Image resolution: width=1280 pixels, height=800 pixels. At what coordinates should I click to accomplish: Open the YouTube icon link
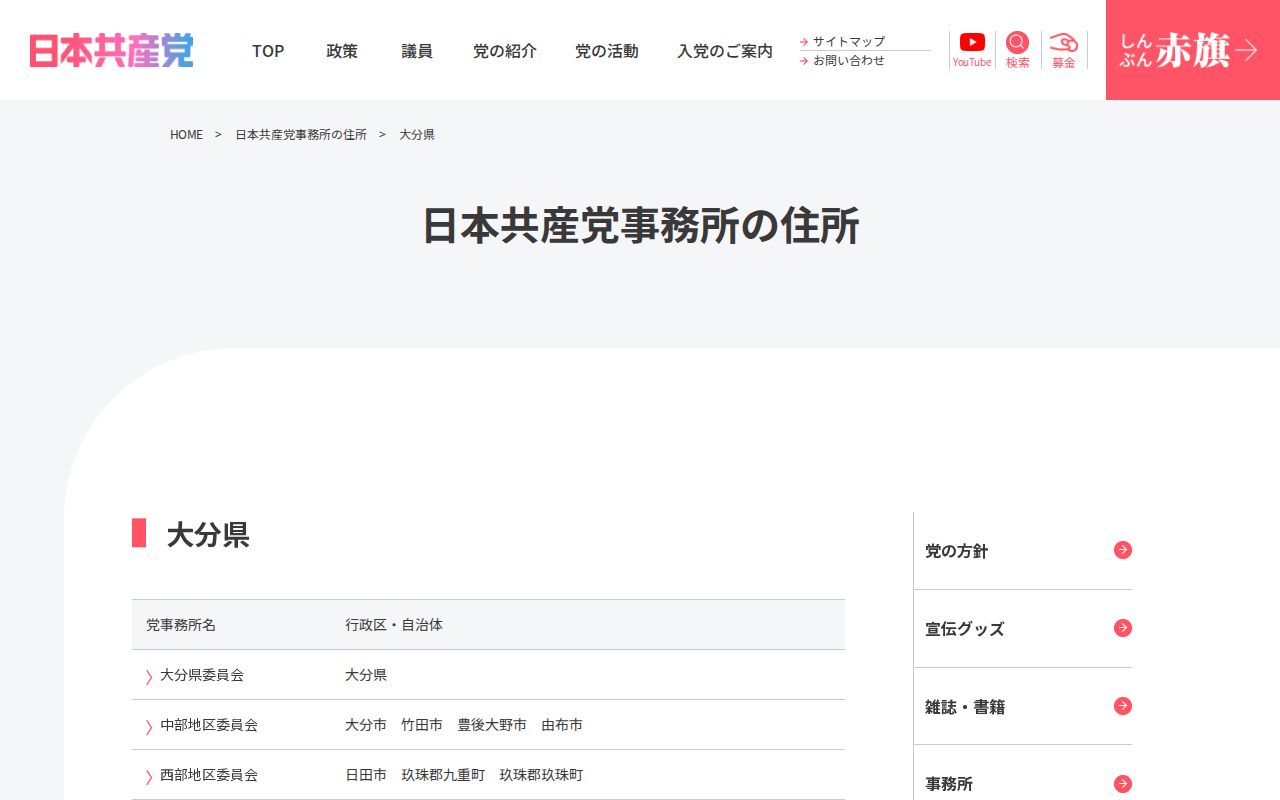point(972,50)
